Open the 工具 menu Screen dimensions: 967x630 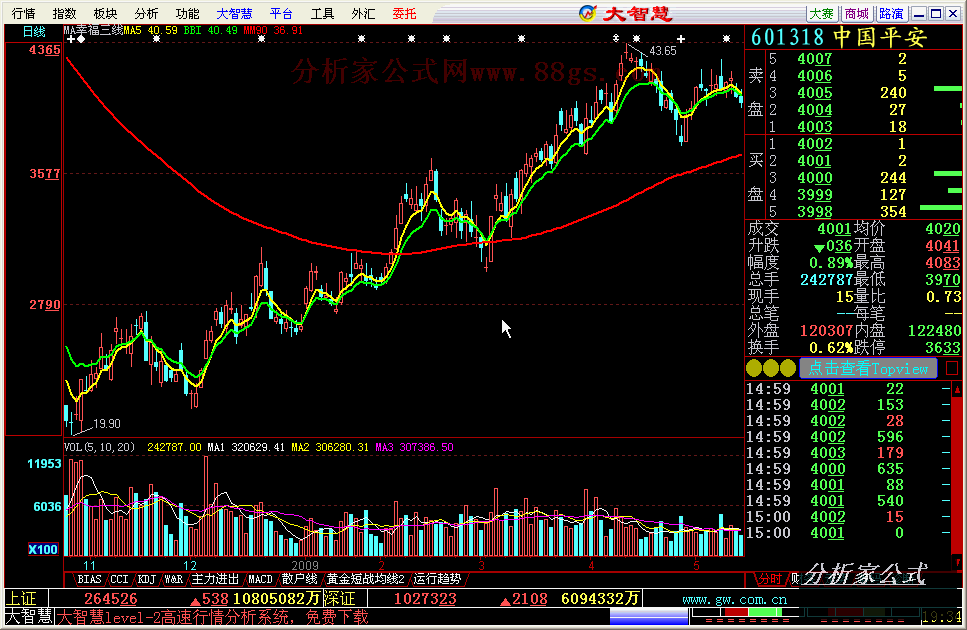pos(322,14)
